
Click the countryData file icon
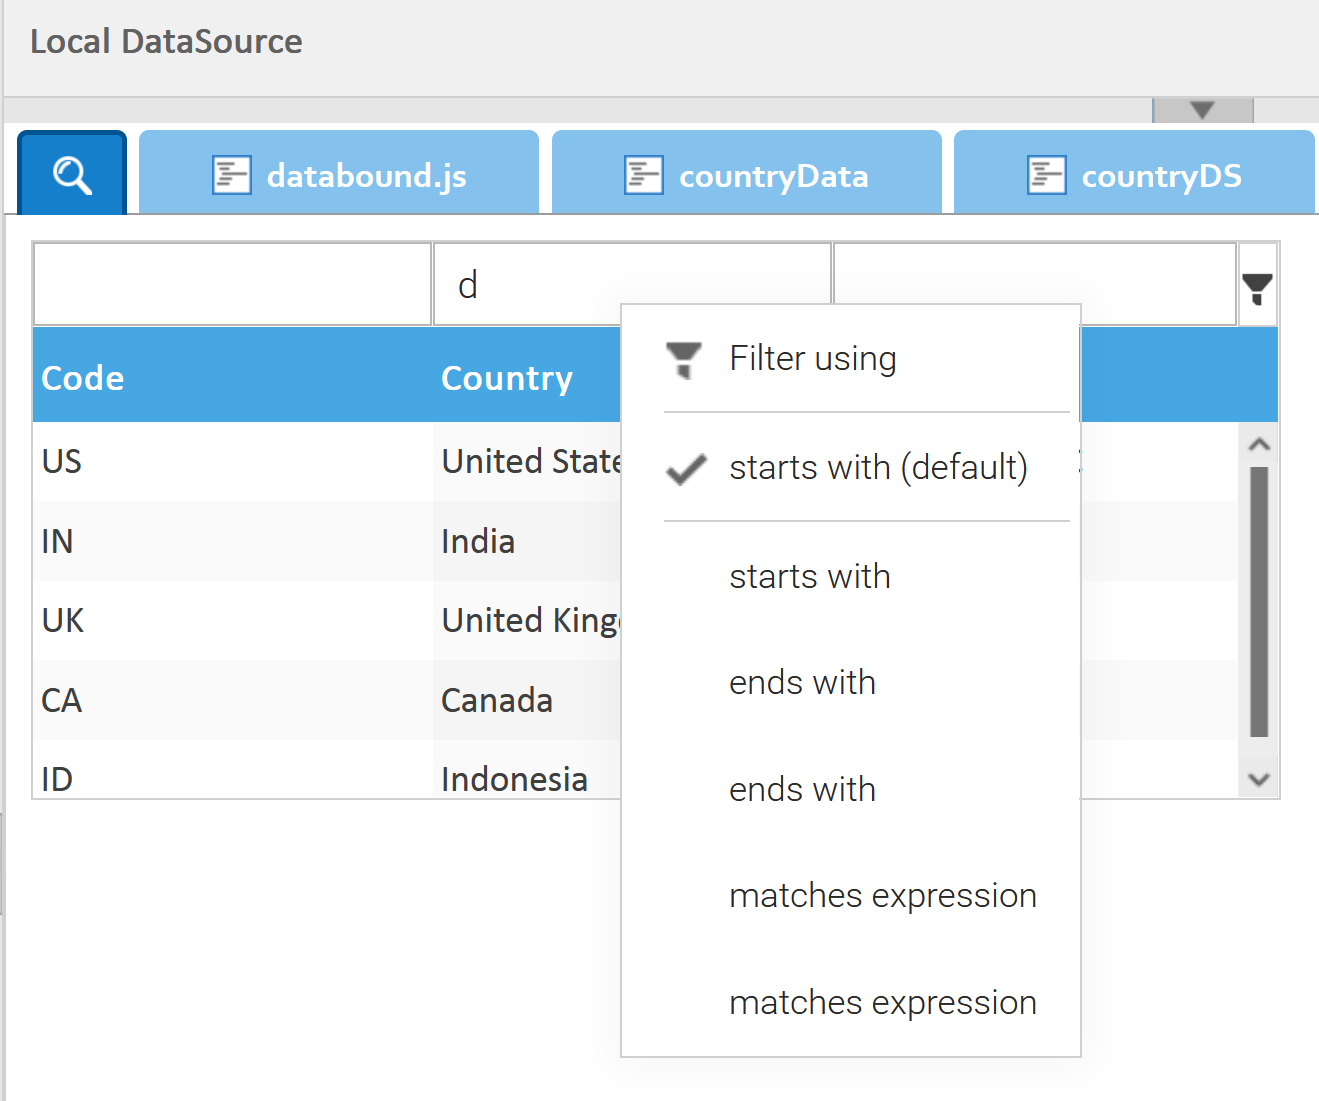click(x=643, y=176)
